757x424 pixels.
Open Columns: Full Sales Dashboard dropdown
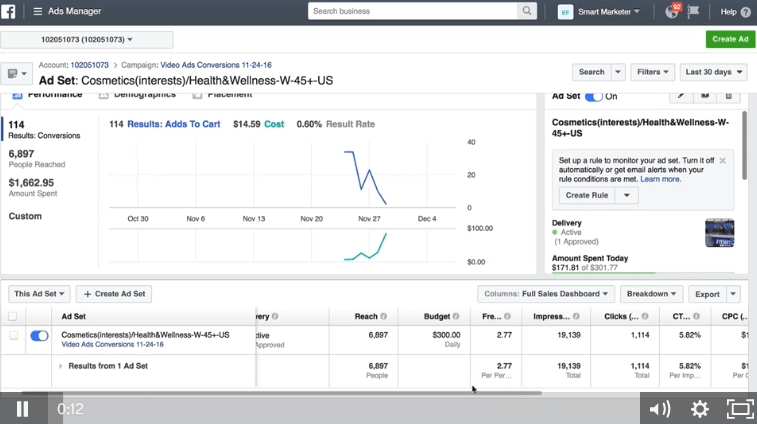[x=546, y=294]
